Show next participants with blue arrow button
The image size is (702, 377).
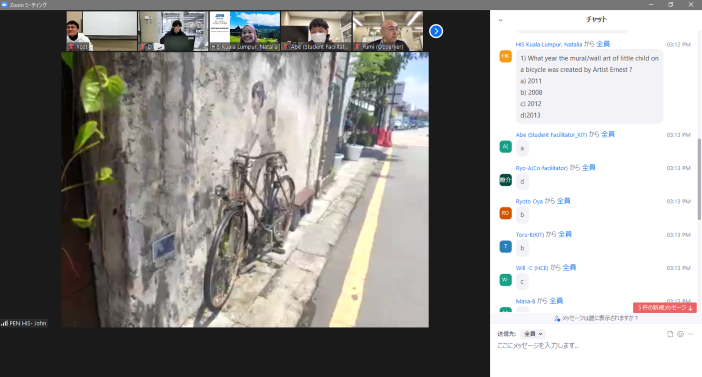pos(436,31)
